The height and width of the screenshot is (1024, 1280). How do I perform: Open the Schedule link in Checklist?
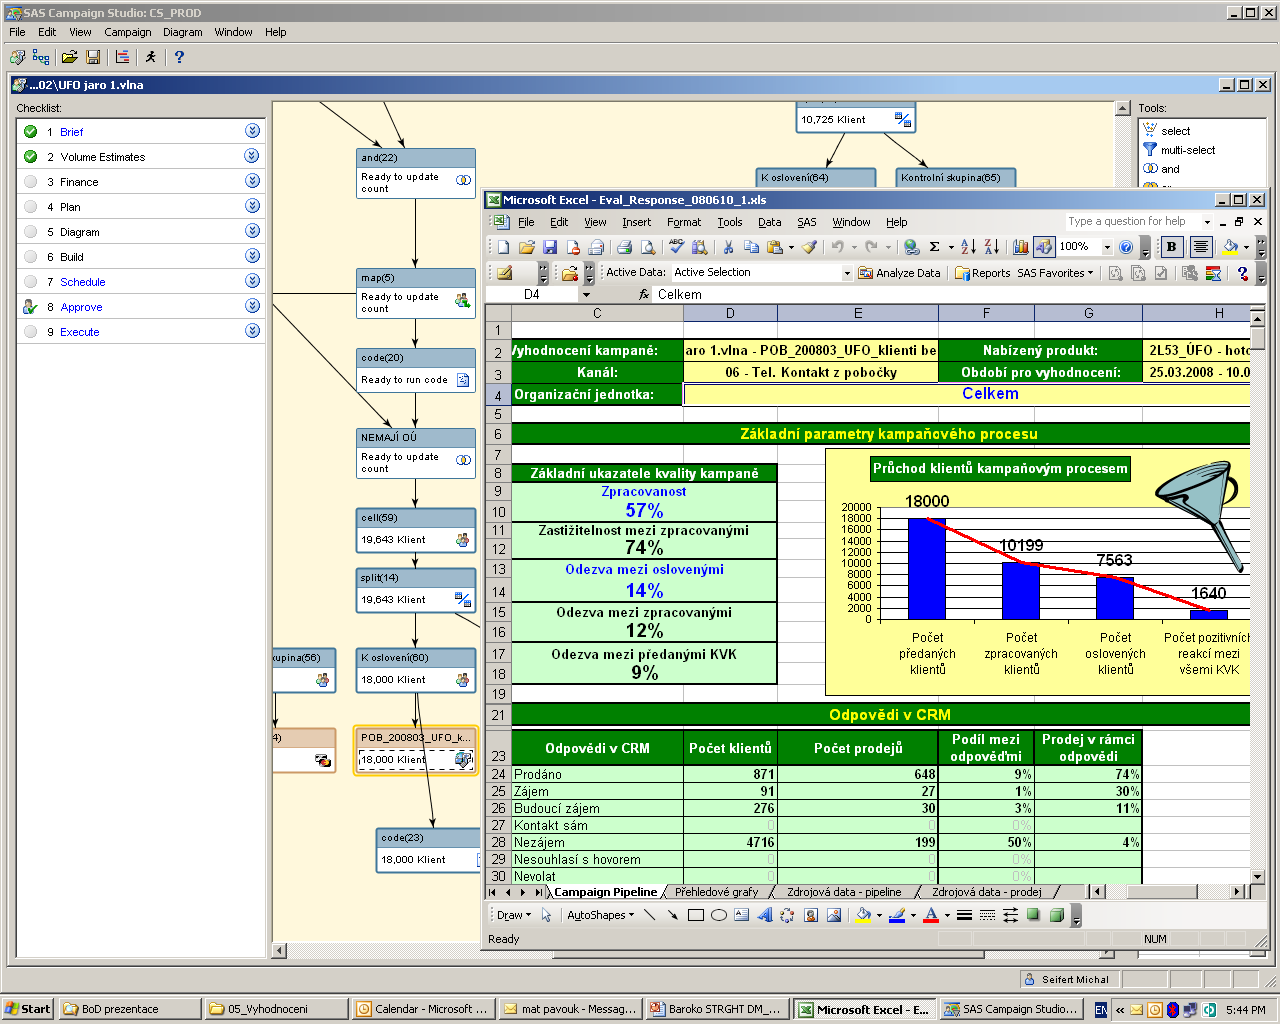[83, 282]
